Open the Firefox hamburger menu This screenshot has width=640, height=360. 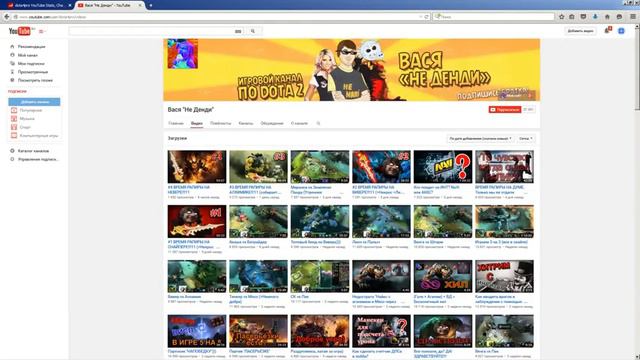(633, 17)
